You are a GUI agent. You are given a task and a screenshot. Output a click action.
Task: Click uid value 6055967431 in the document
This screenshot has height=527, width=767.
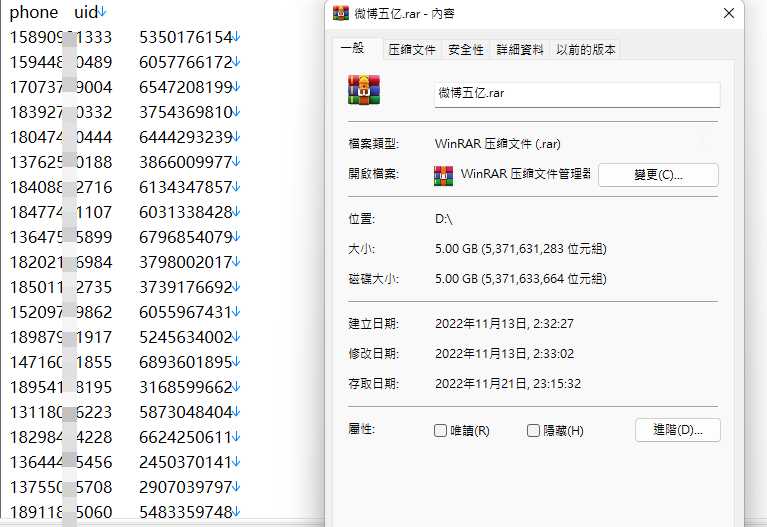point(185,312)
